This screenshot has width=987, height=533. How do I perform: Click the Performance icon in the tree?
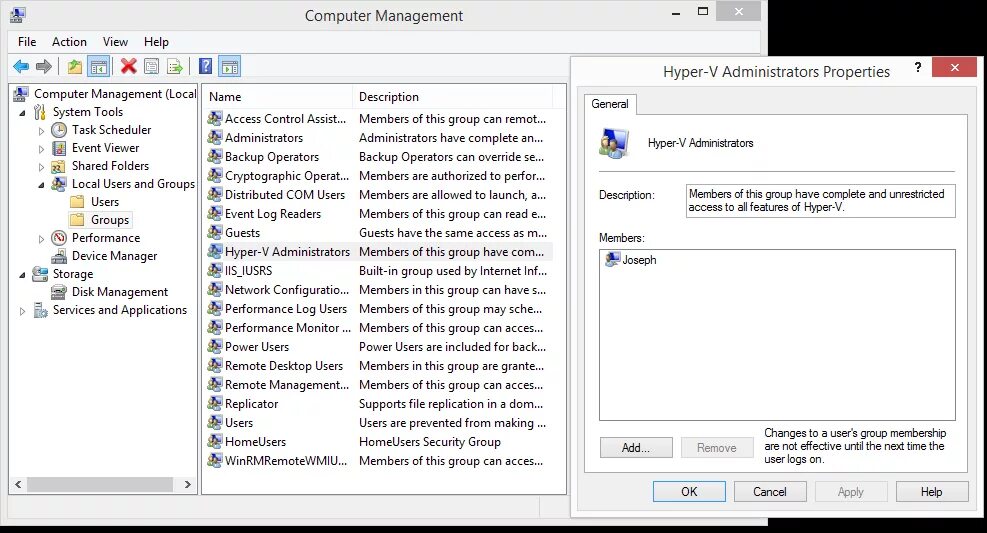point(59,238)
